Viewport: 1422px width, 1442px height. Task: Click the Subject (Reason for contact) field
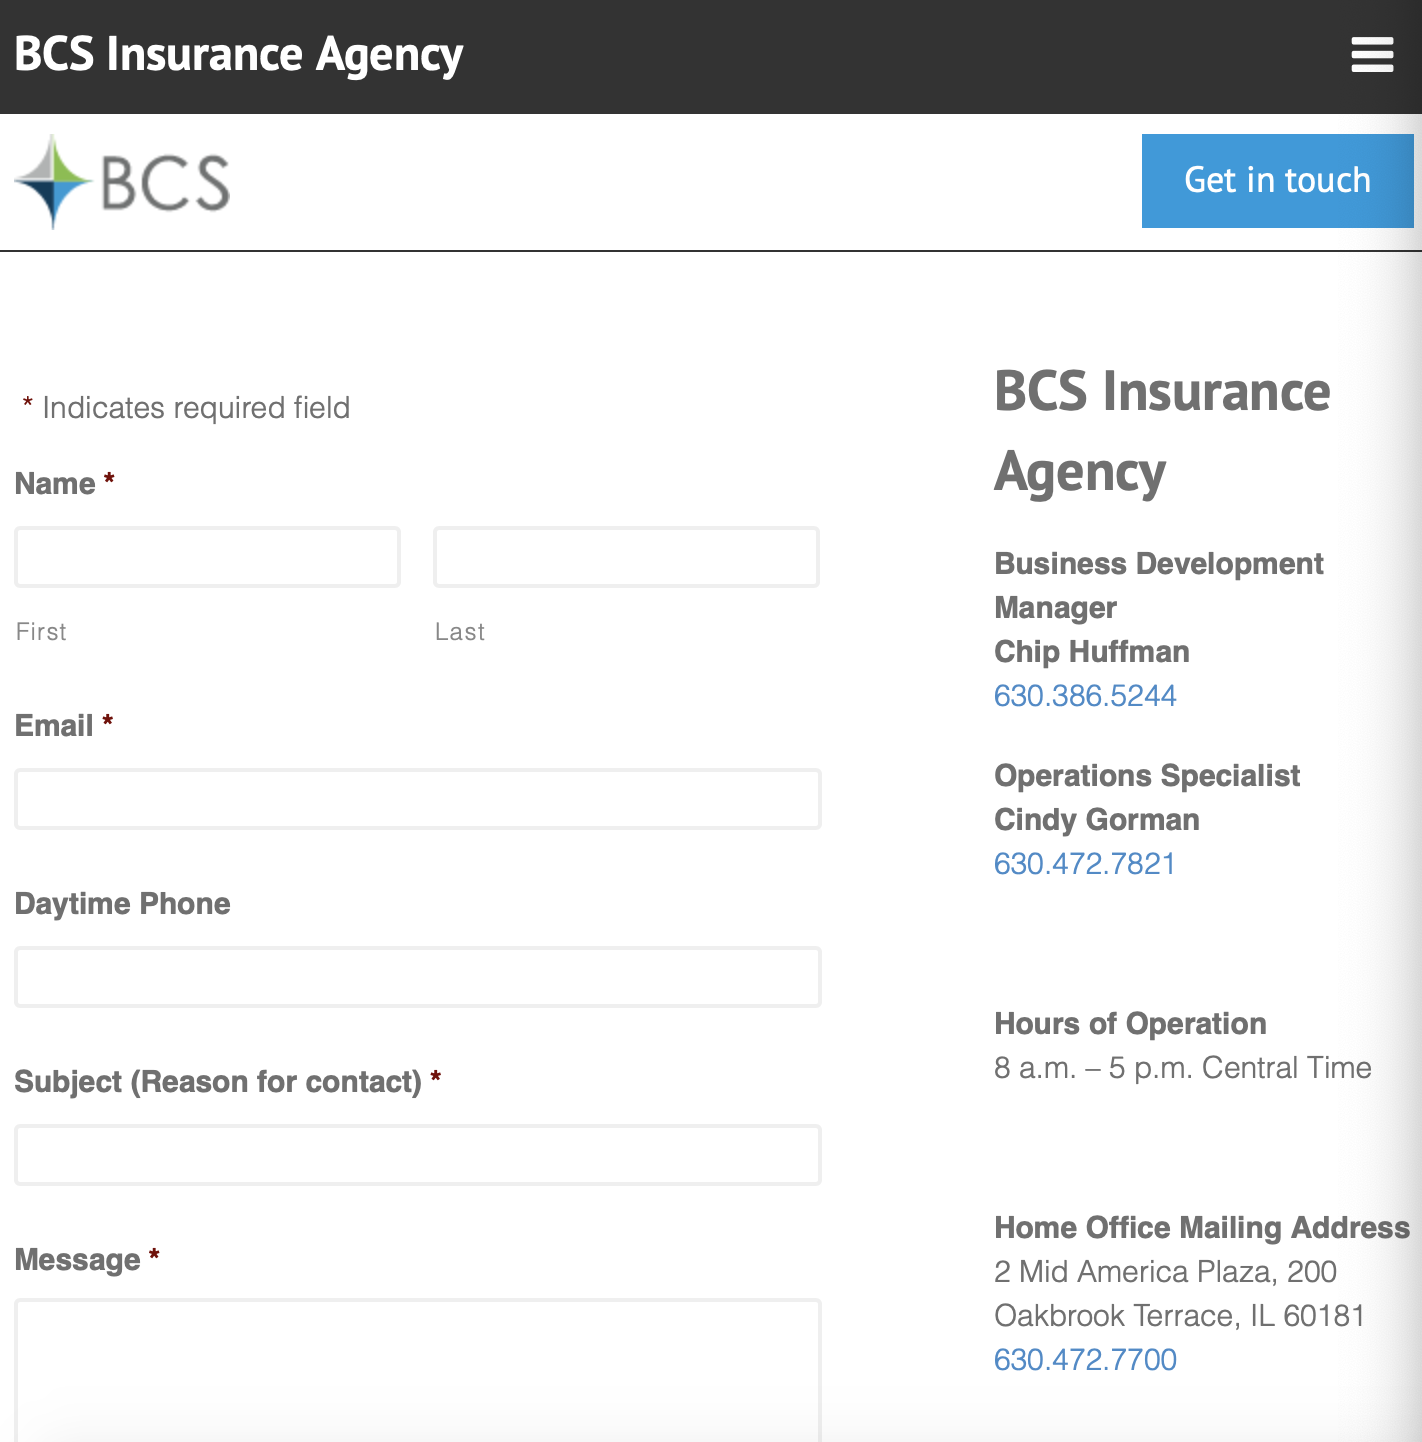[418, 1155]
